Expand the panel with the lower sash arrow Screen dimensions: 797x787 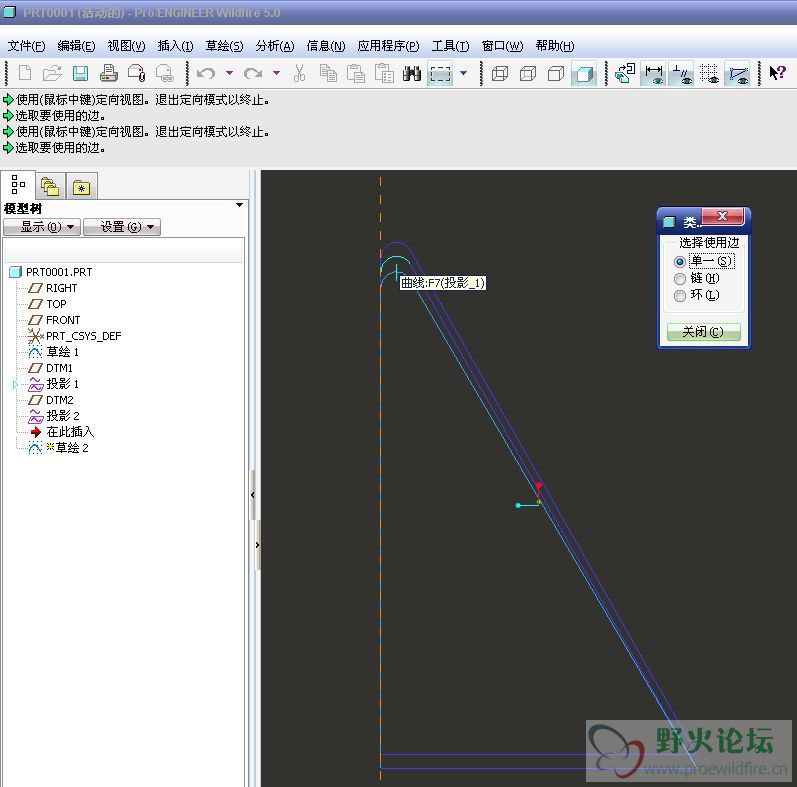pos(258,545)
